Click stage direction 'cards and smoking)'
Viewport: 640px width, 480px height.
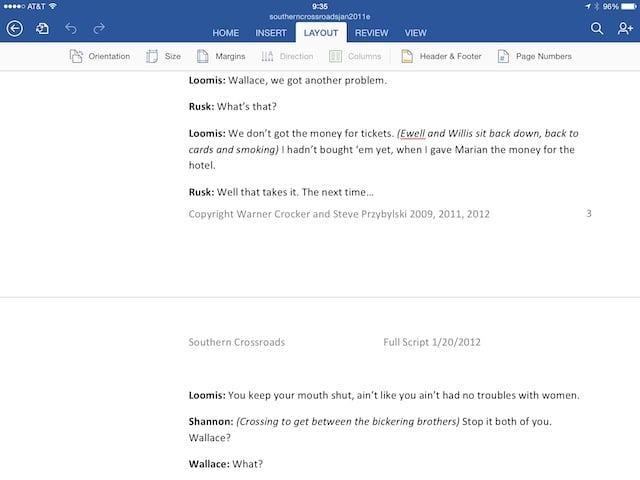click(x=233, y=150)
